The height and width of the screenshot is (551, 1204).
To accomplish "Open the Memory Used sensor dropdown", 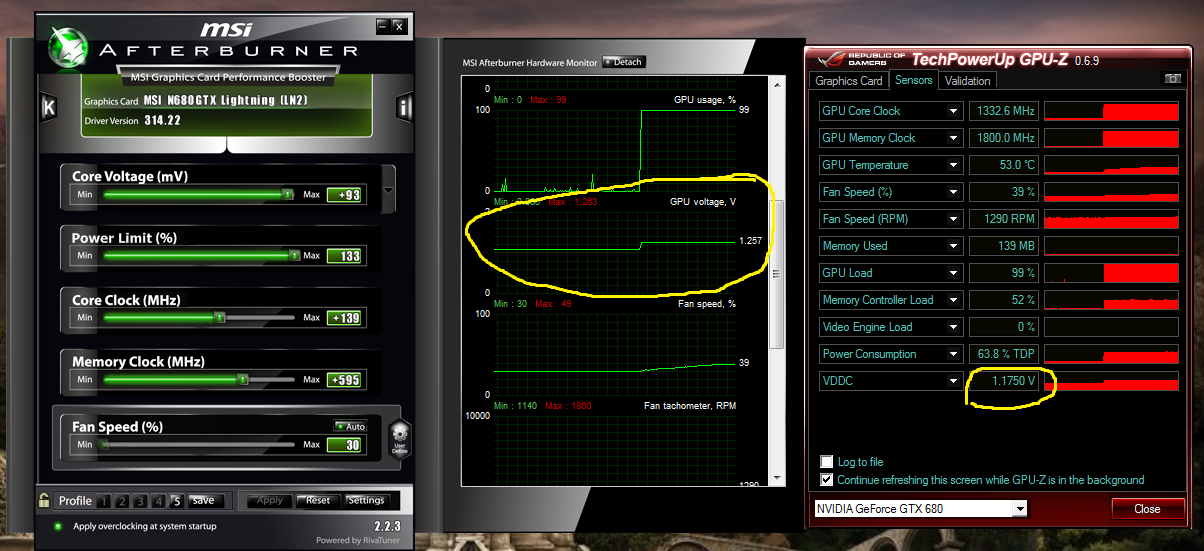I will click(954, 246).
